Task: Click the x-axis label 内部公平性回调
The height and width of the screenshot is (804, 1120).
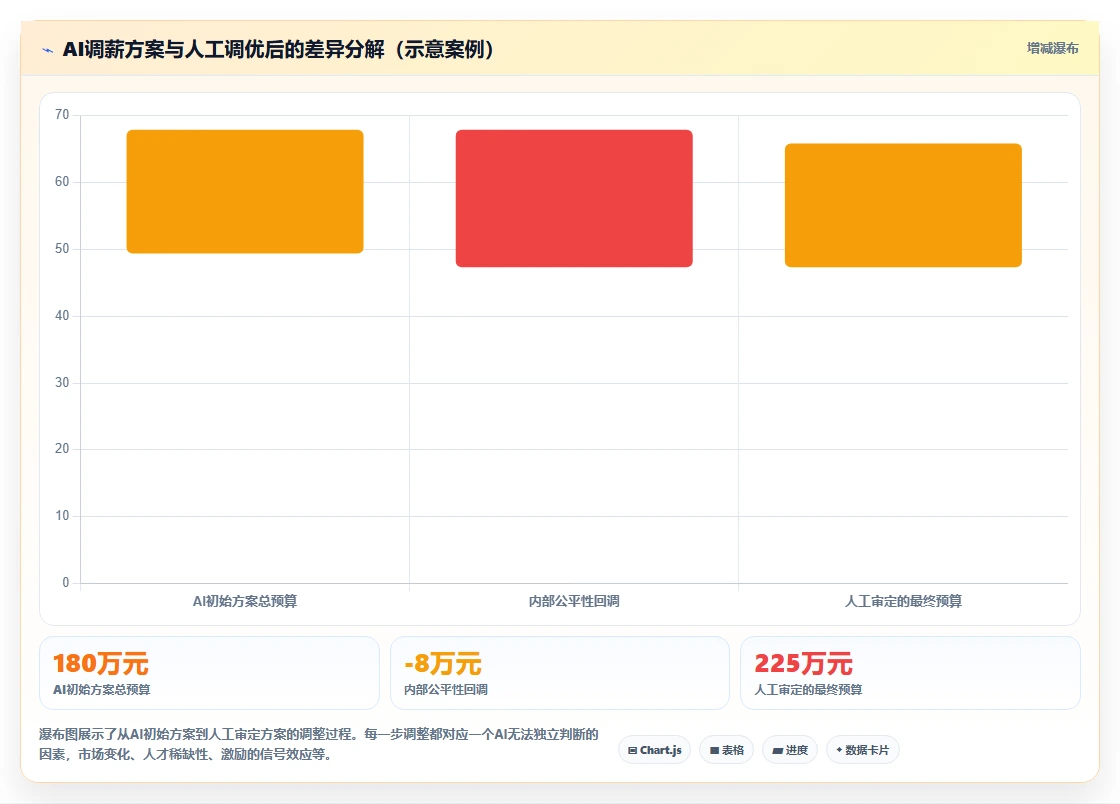Action: (x=574, y=601)
